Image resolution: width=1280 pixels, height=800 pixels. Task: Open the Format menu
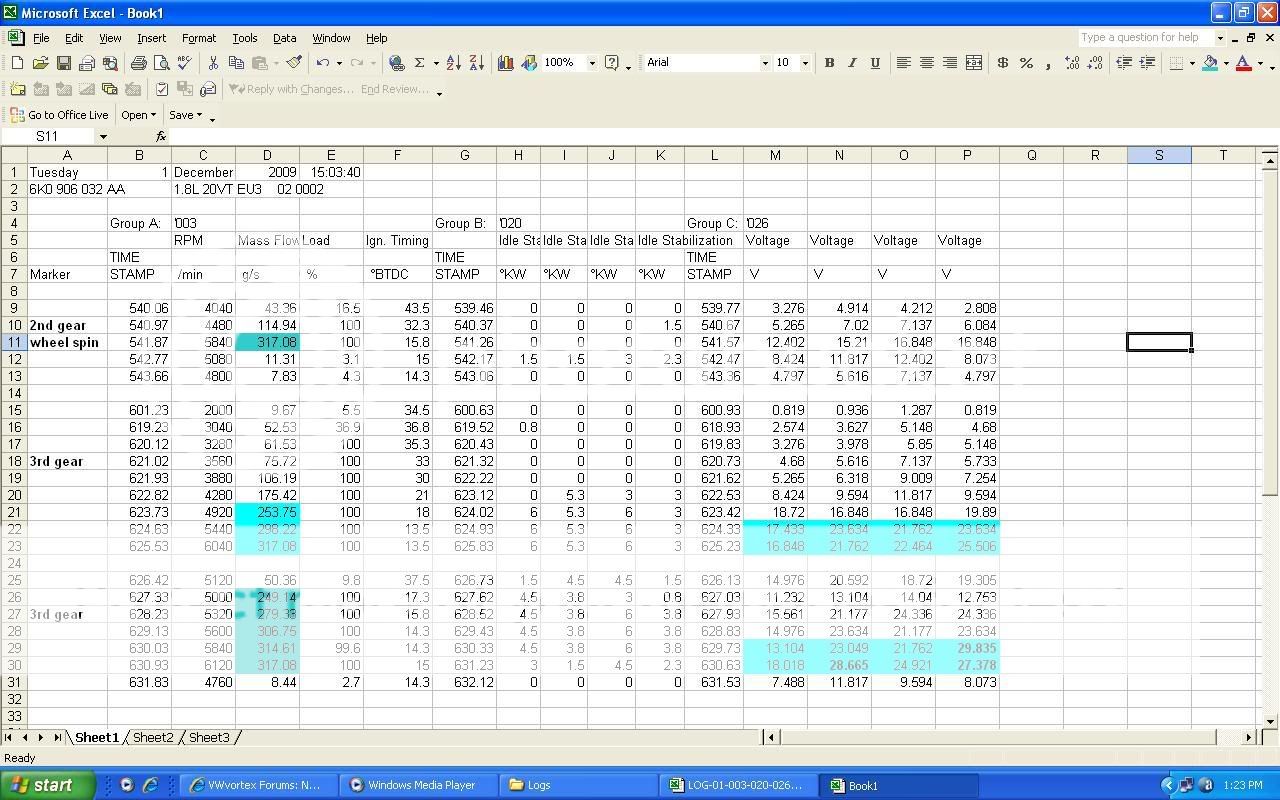coord(198,38)
